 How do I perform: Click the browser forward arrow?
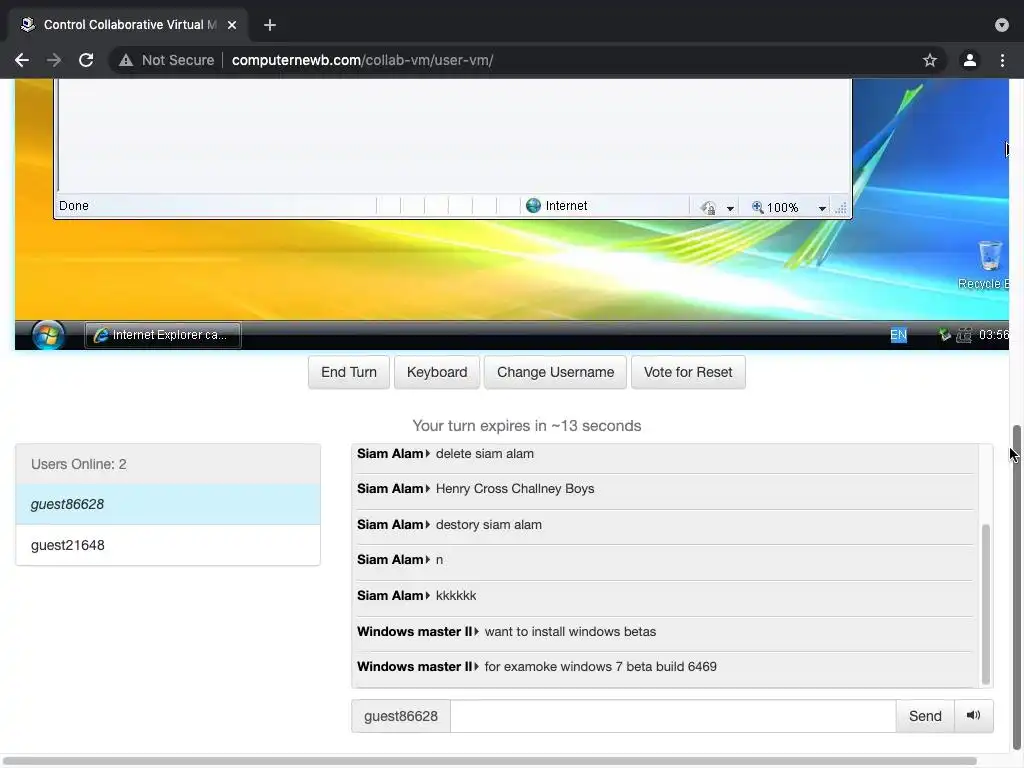coord(54,60)
